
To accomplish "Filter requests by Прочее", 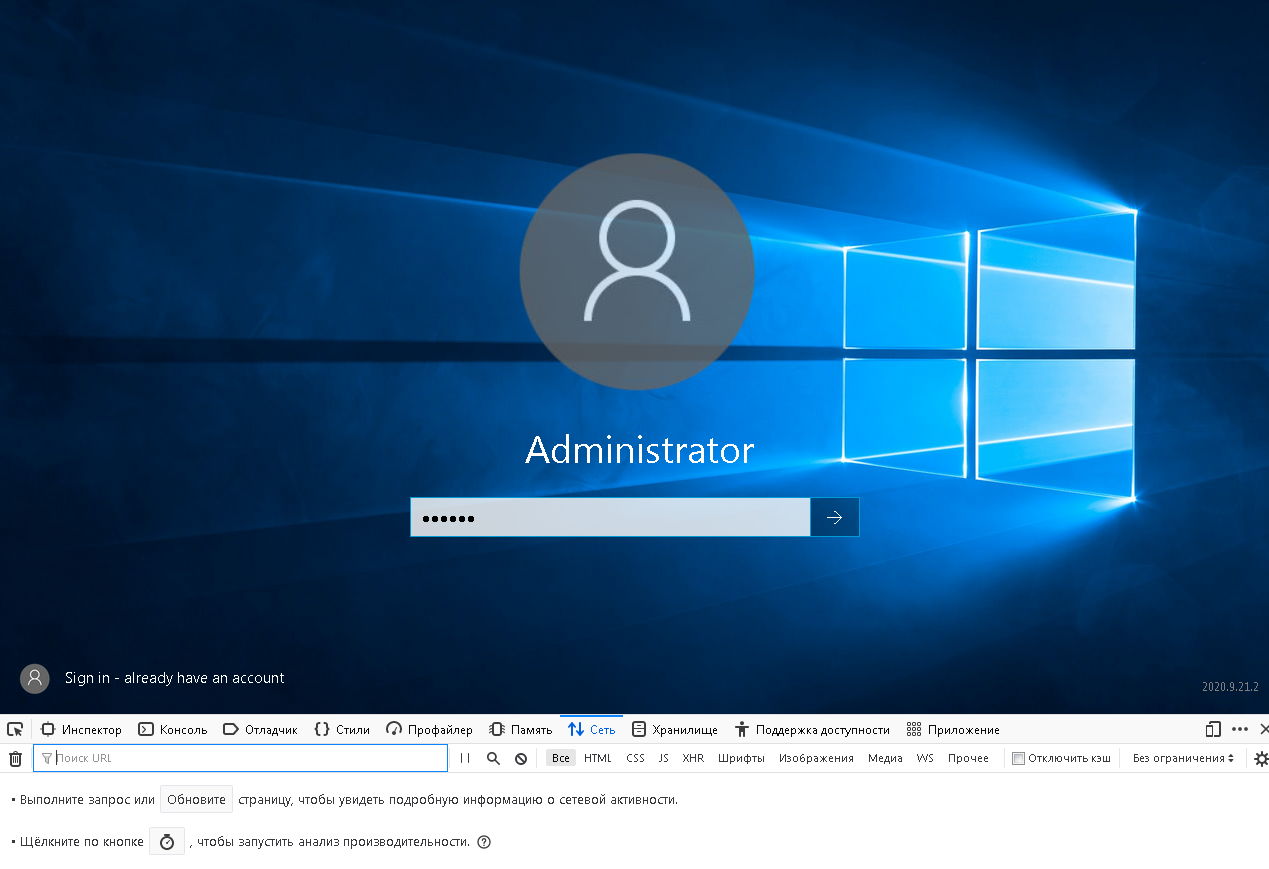I will coord(968,758).
